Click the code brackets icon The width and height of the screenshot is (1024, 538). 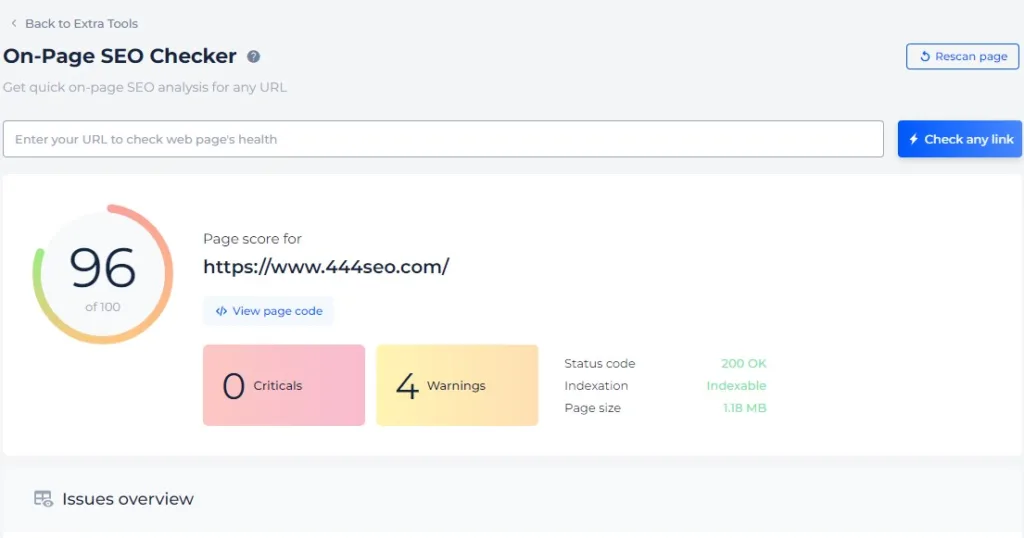click(x=221, y=311)
